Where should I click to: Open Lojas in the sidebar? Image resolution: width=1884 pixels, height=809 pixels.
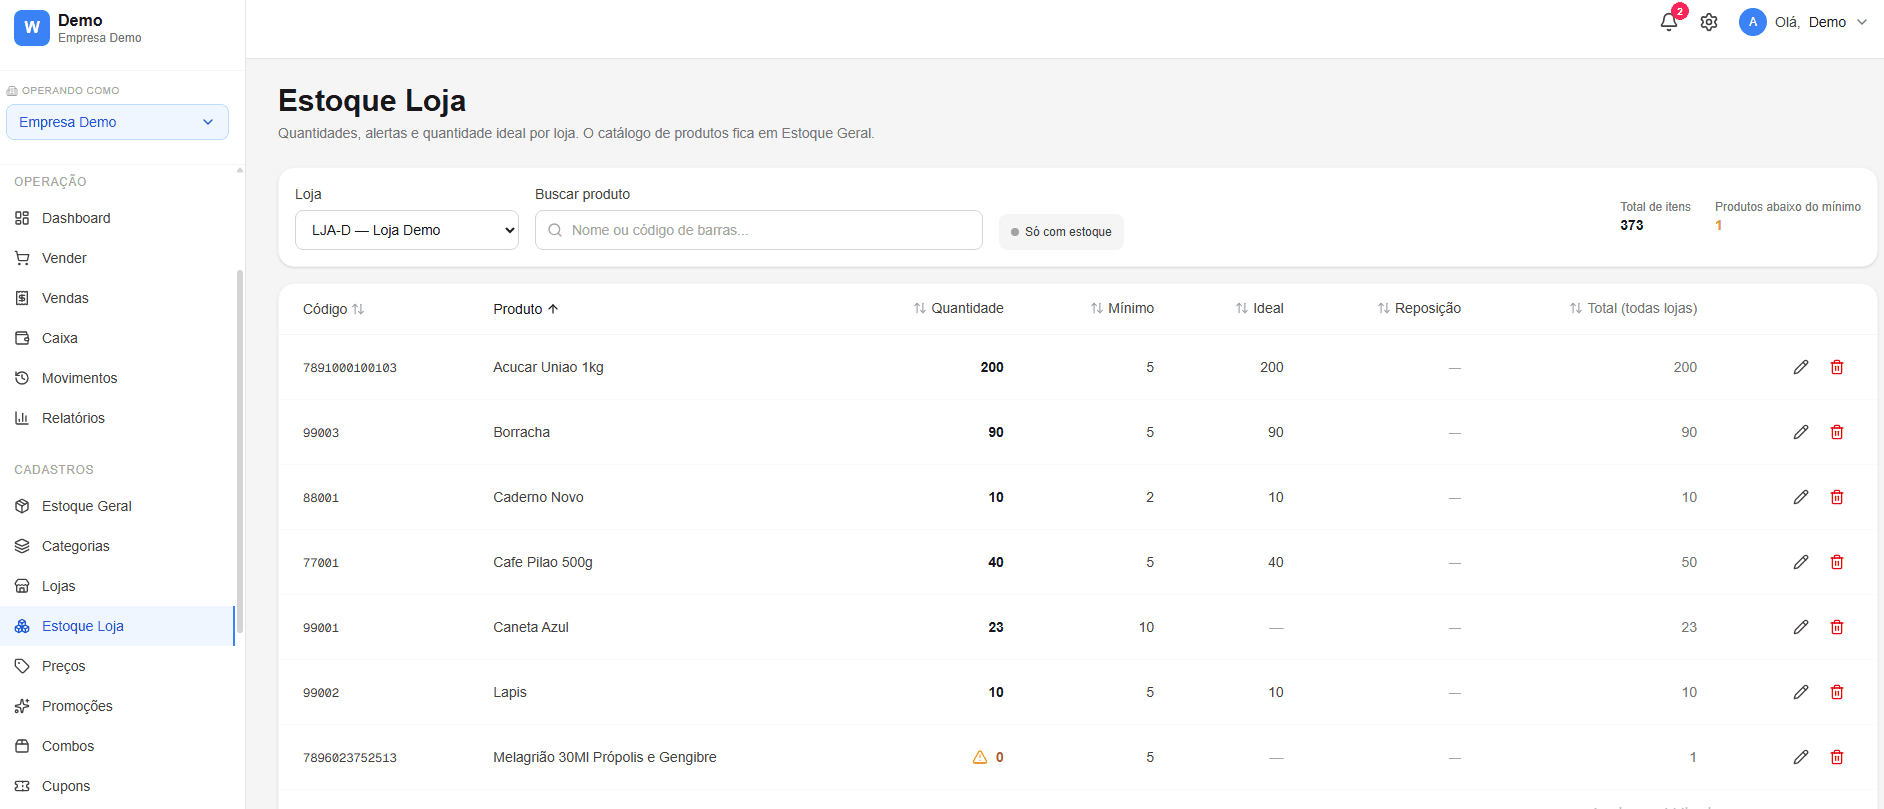[x=117, y=586]
